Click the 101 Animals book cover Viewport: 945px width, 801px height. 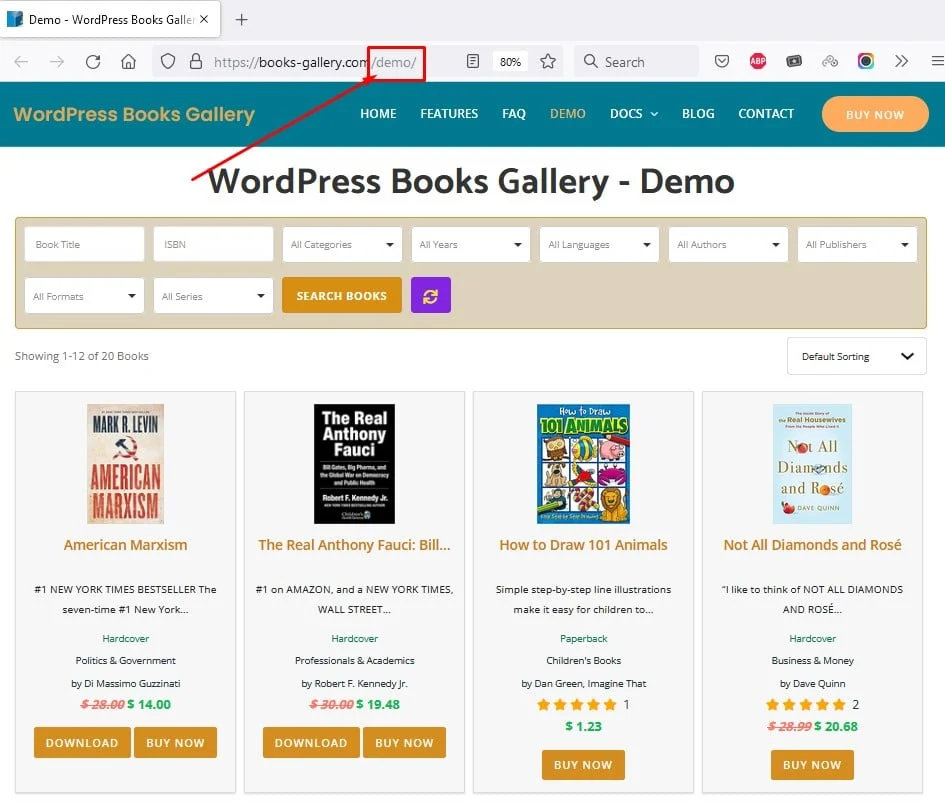[583, 463]
